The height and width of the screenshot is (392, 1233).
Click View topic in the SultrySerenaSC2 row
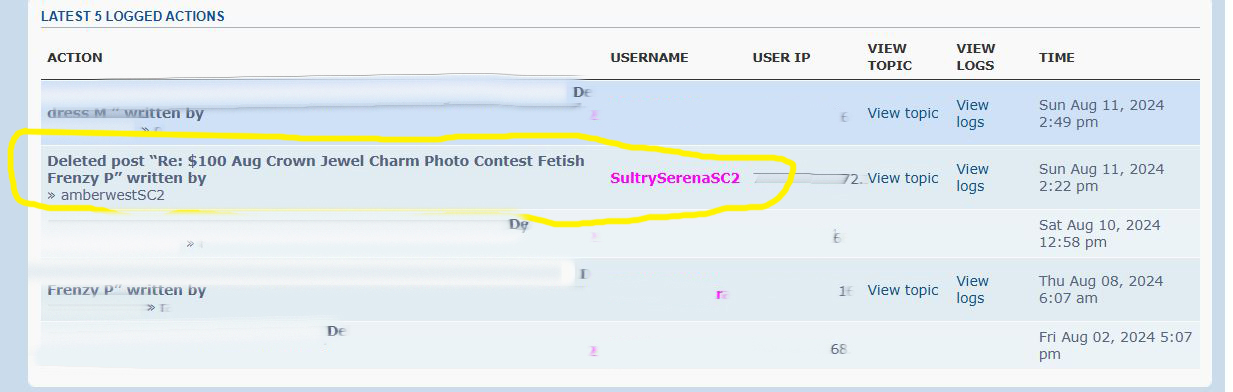[903, 178]
